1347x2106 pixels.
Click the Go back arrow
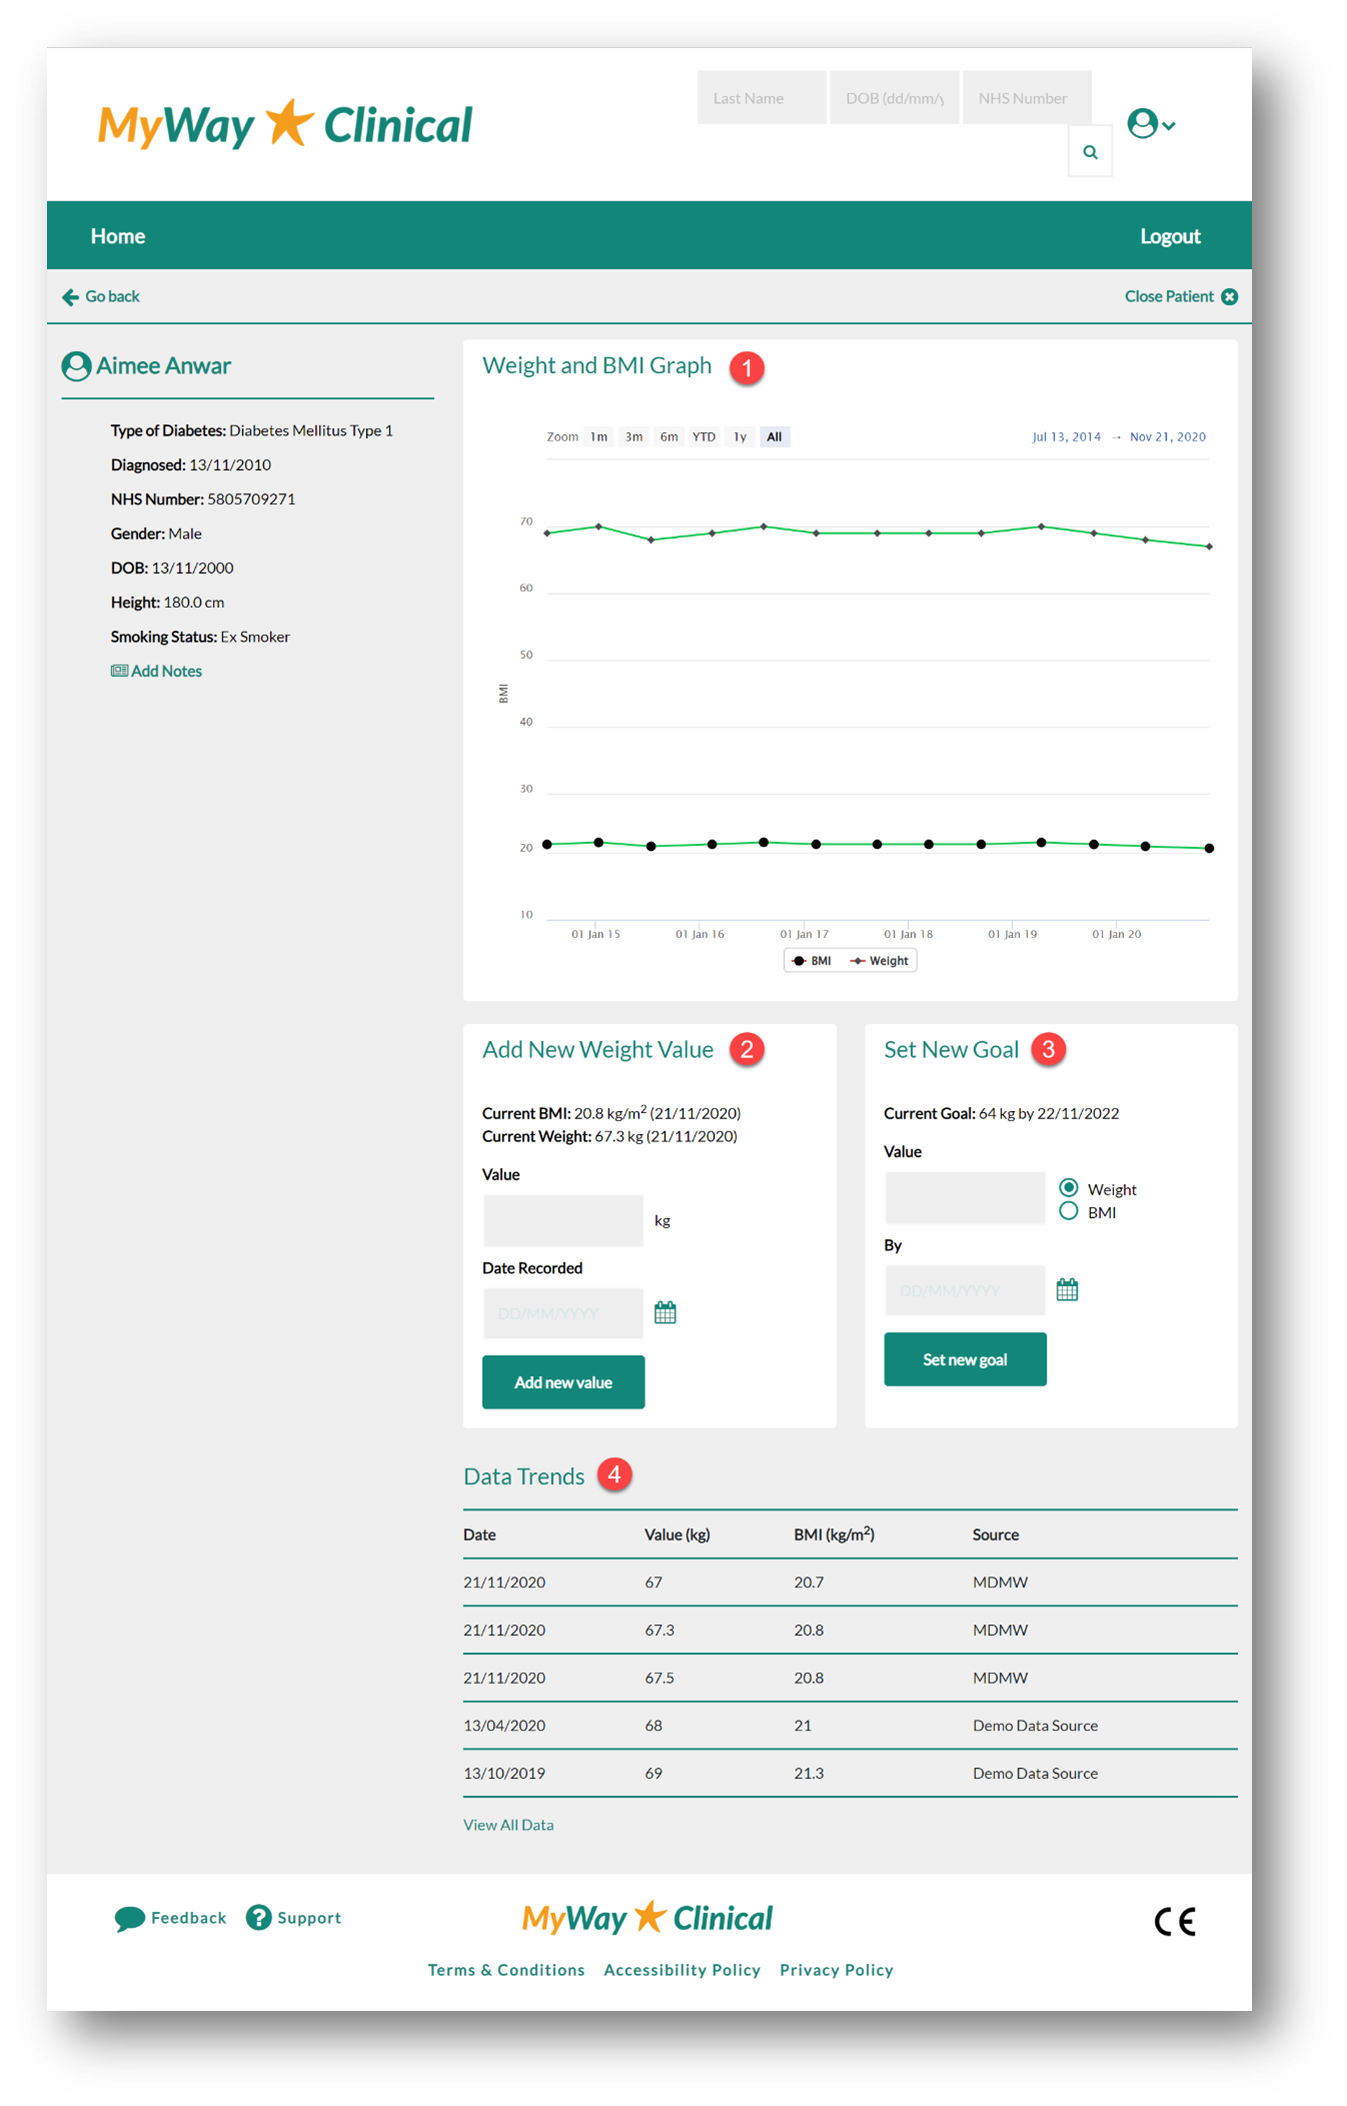(x=70, y=297)
